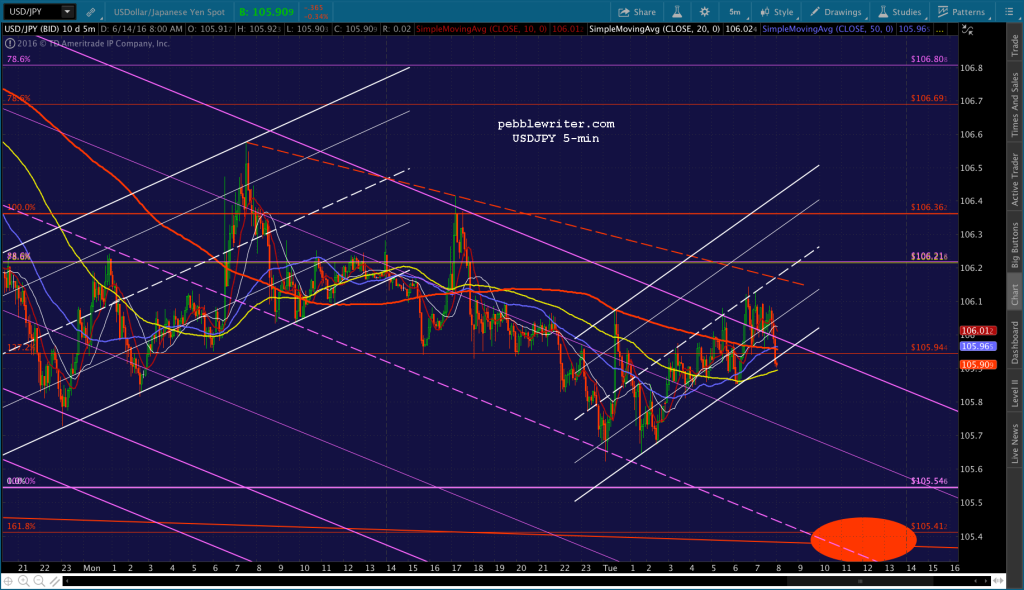Open the Times And Sales side tab
Image resolution: width=1024 pixels, height=590 pixels.
[x=1015, y=105]
